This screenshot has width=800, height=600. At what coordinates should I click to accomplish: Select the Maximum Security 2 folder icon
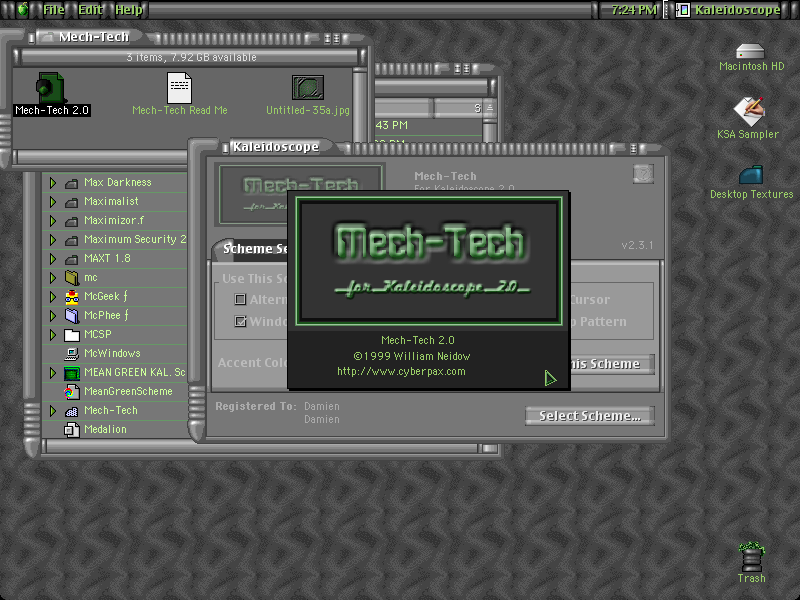[x=72, y=240]
